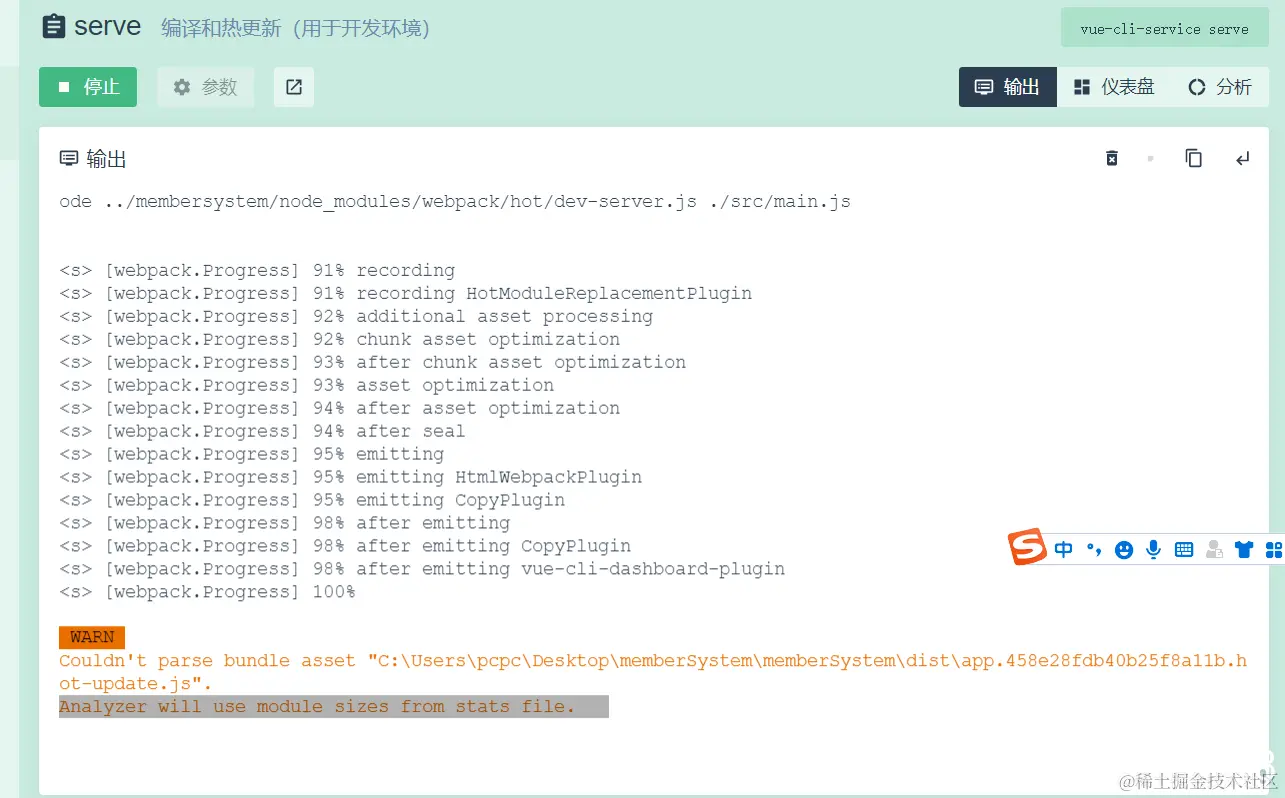Switch to the 仪表盘 dashboard tab
Image resolution: width=1285 pixels, height=798 pixels.
click(x=1114, y=87)
